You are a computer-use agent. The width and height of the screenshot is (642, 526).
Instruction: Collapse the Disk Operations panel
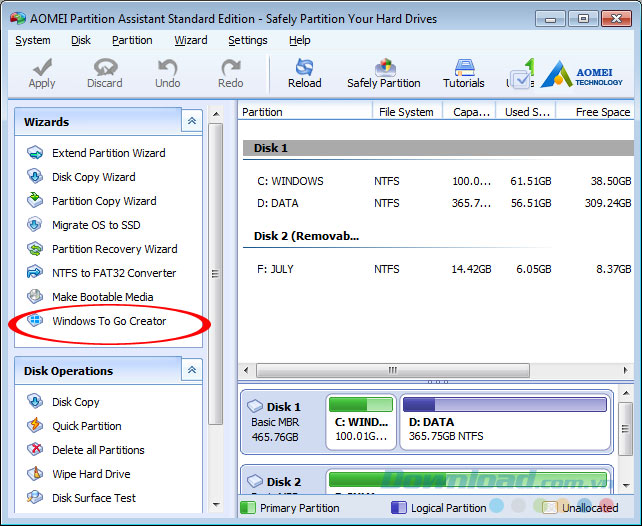[x=191, y=371]
